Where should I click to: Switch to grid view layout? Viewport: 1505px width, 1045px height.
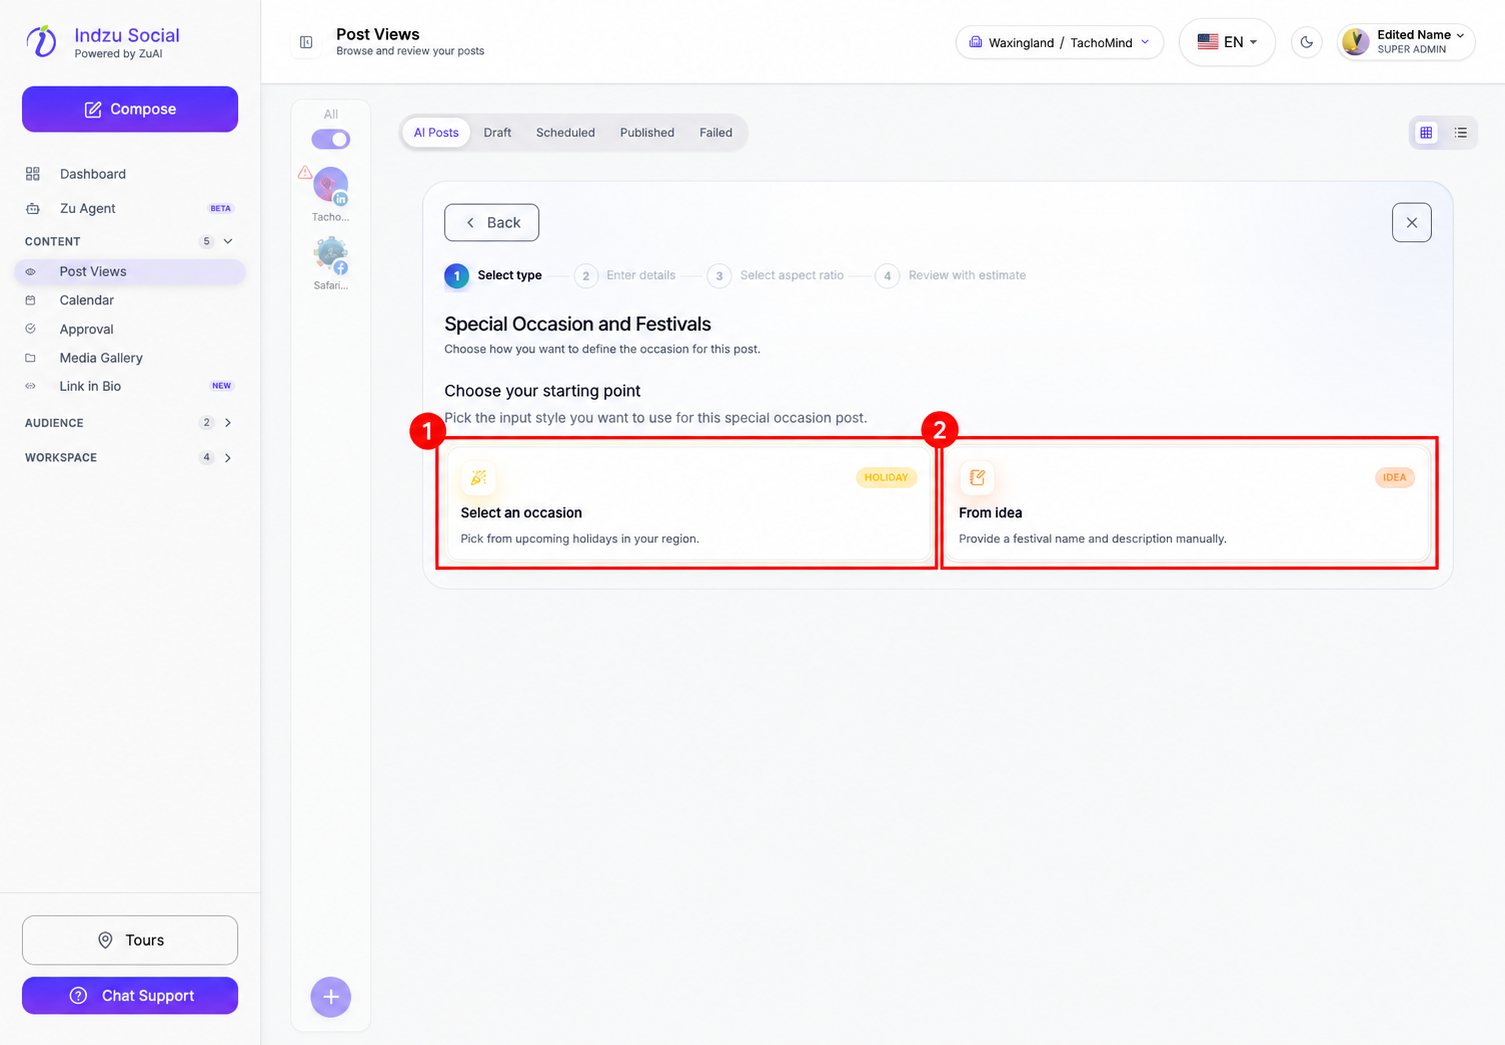[x=1426, y=132]
